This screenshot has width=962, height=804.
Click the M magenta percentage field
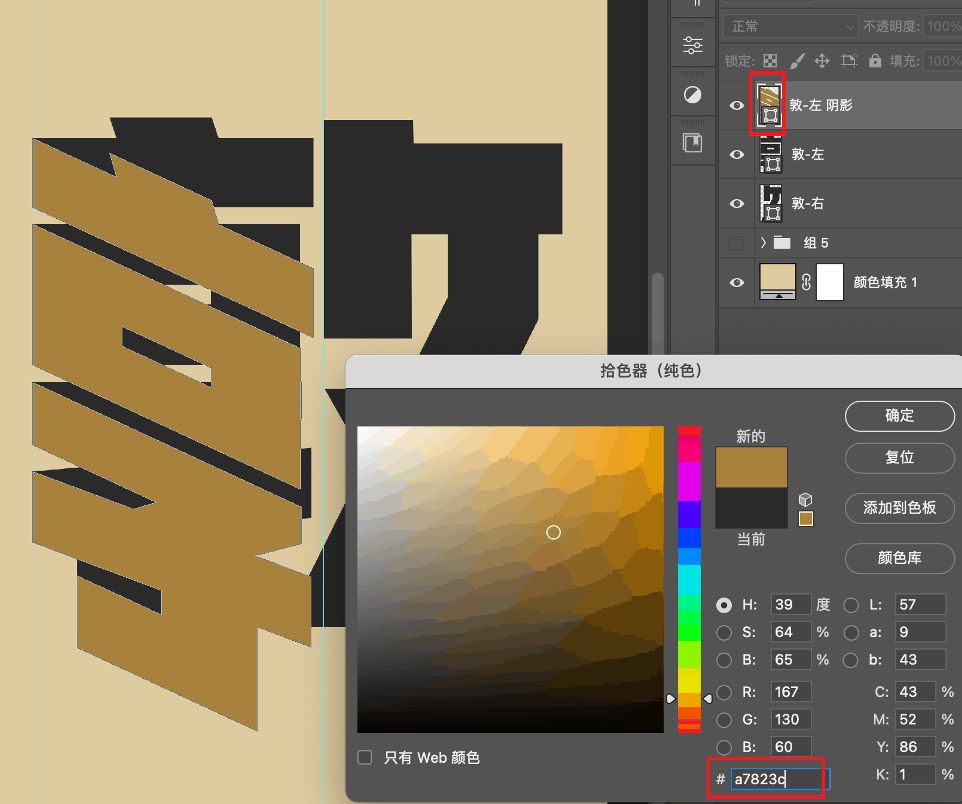pos(915,719)
